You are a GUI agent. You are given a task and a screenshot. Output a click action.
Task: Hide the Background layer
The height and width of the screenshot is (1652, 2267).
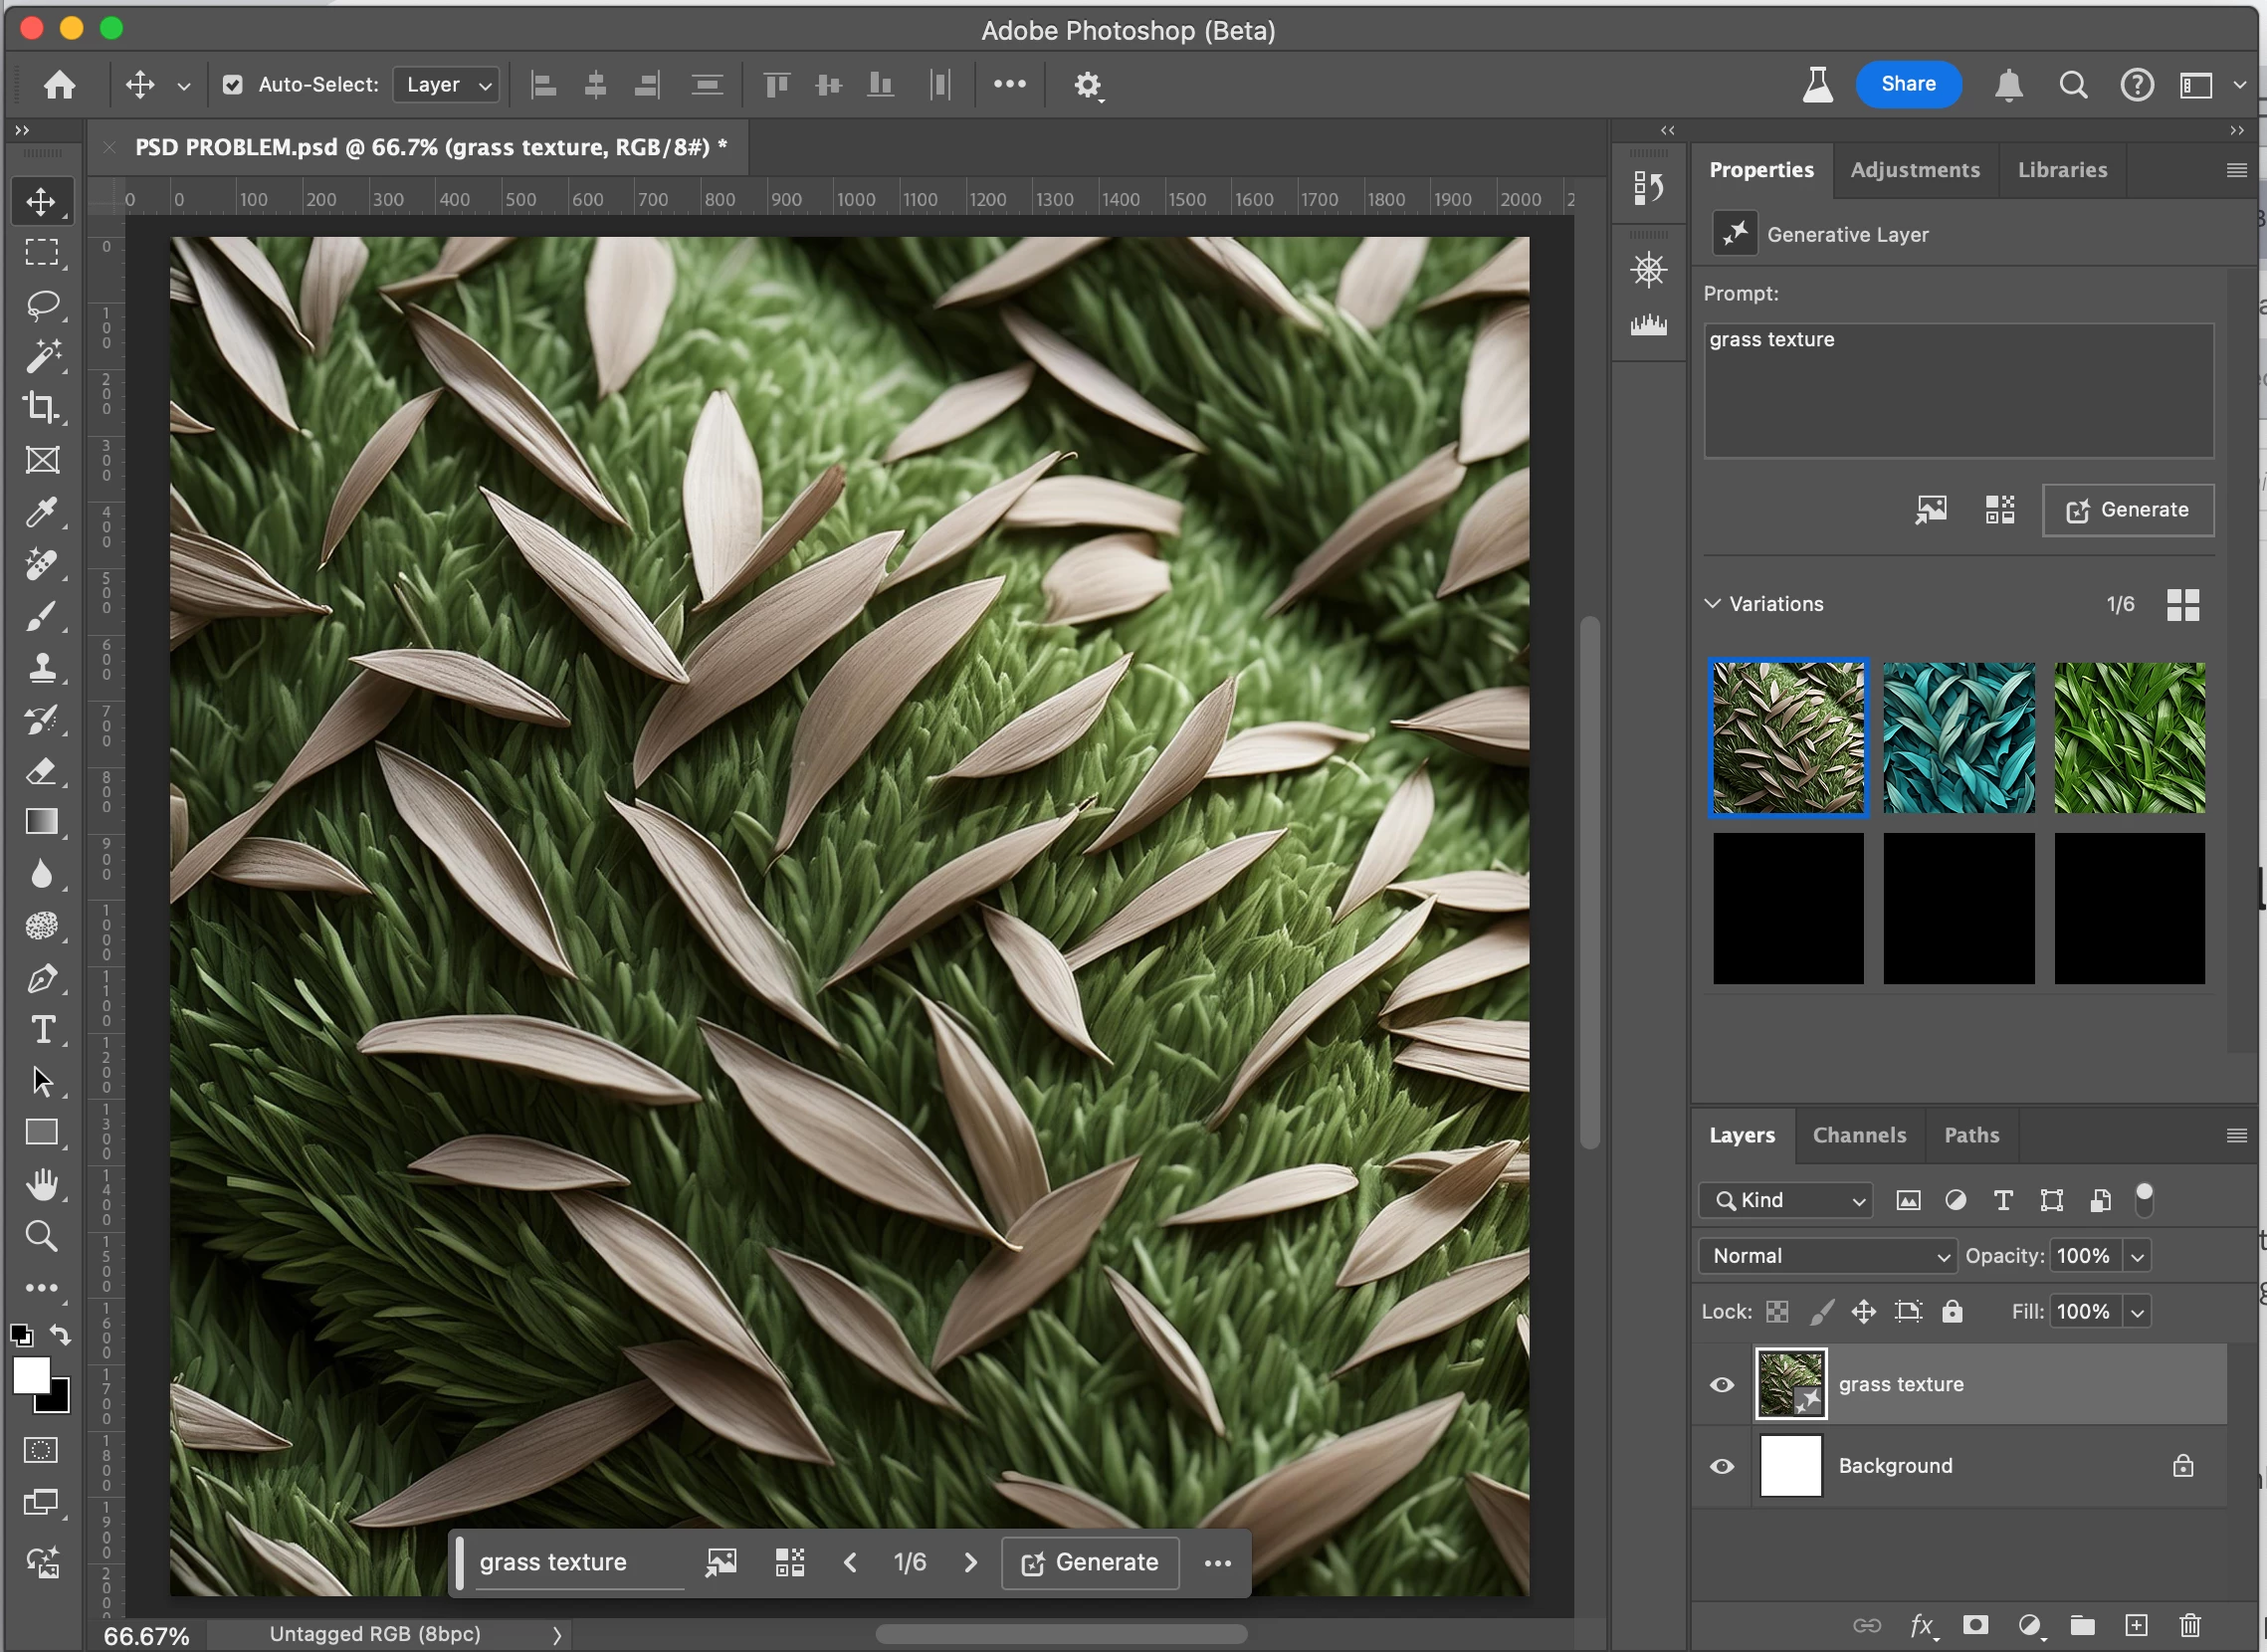(x=1722, y=1466)
